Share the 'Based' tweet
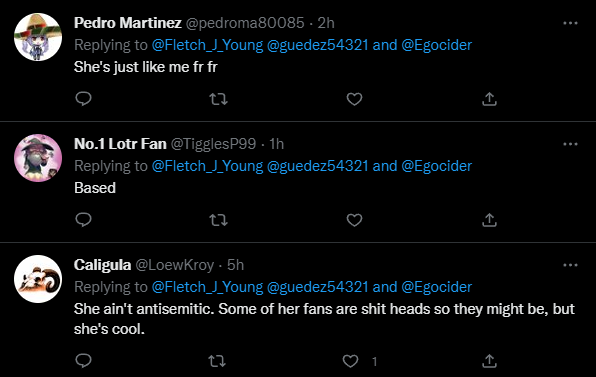Image resolution: width=596 pixels, height=377 pixels. (x=490, y=220)
